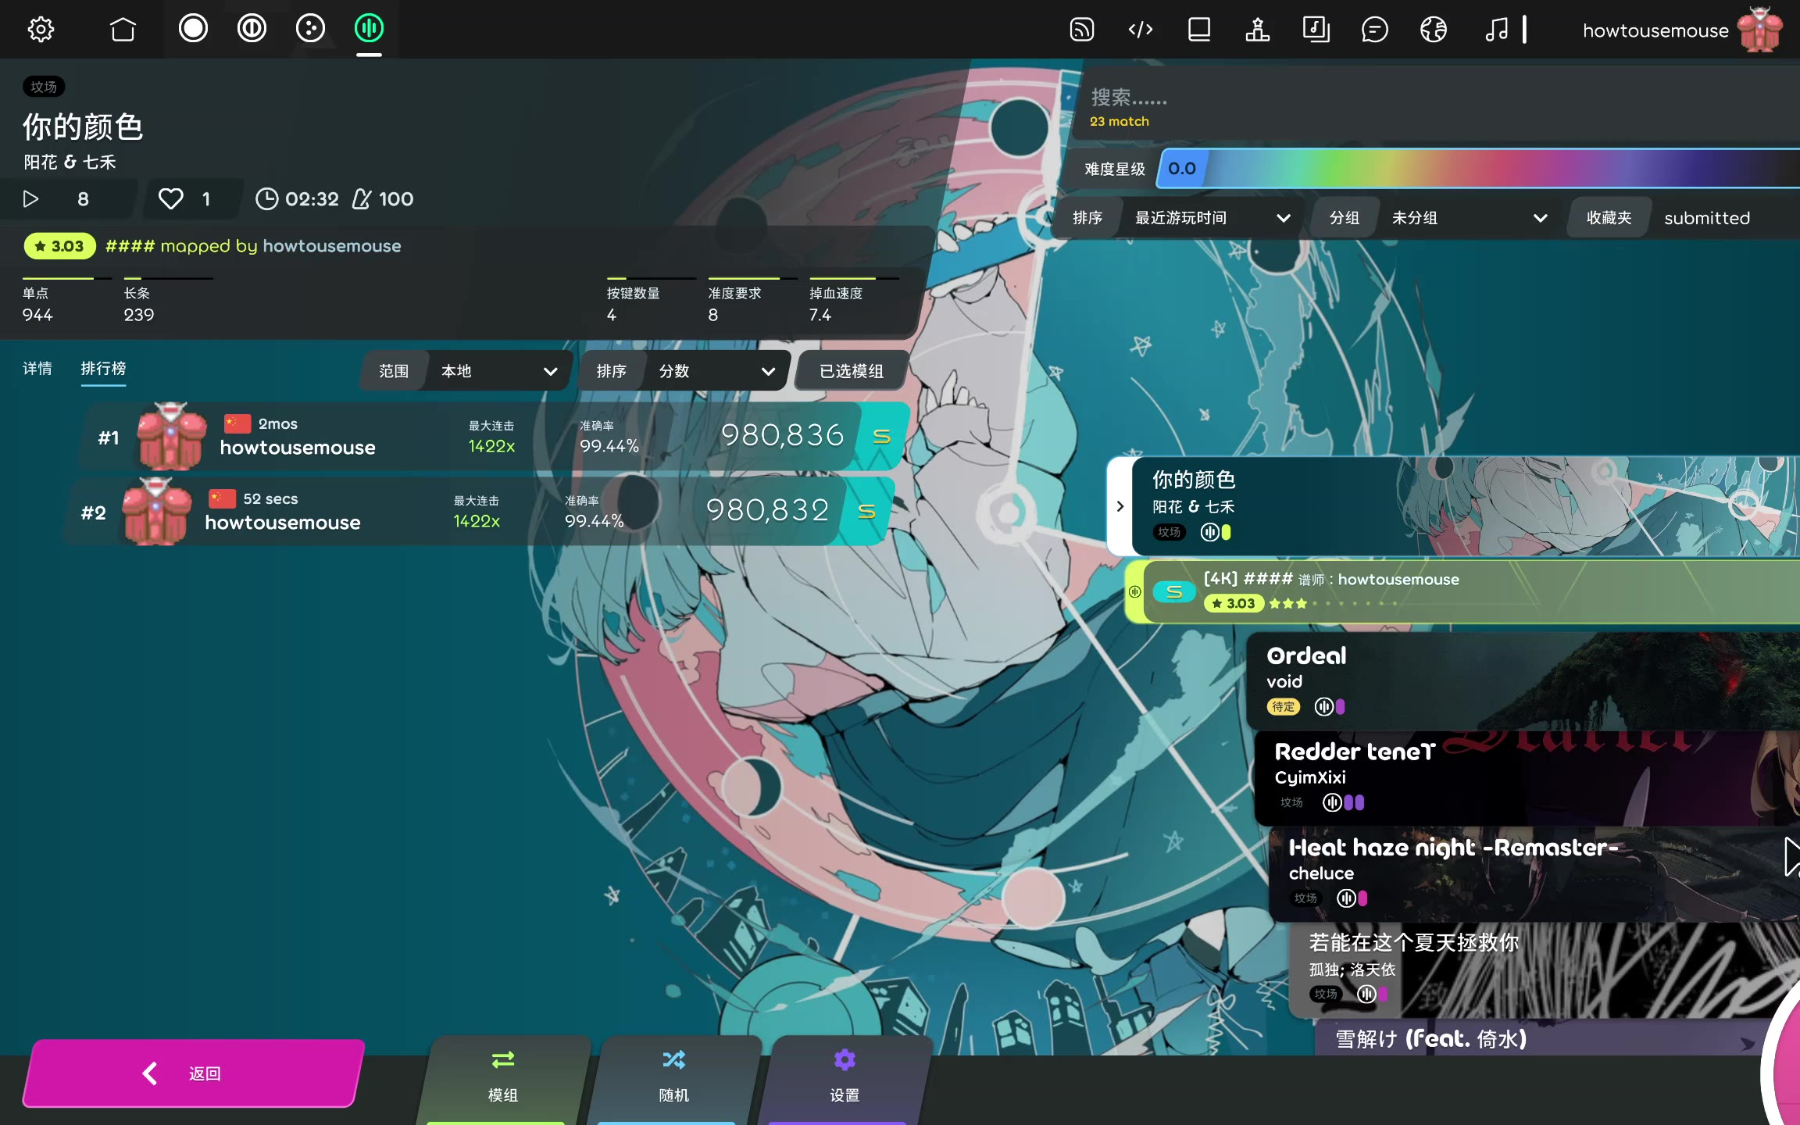Viewport: 1800px width, 1125px height.
Task: Click the artist name 阳花 & 七禾 in details
Action: [70, 162]
